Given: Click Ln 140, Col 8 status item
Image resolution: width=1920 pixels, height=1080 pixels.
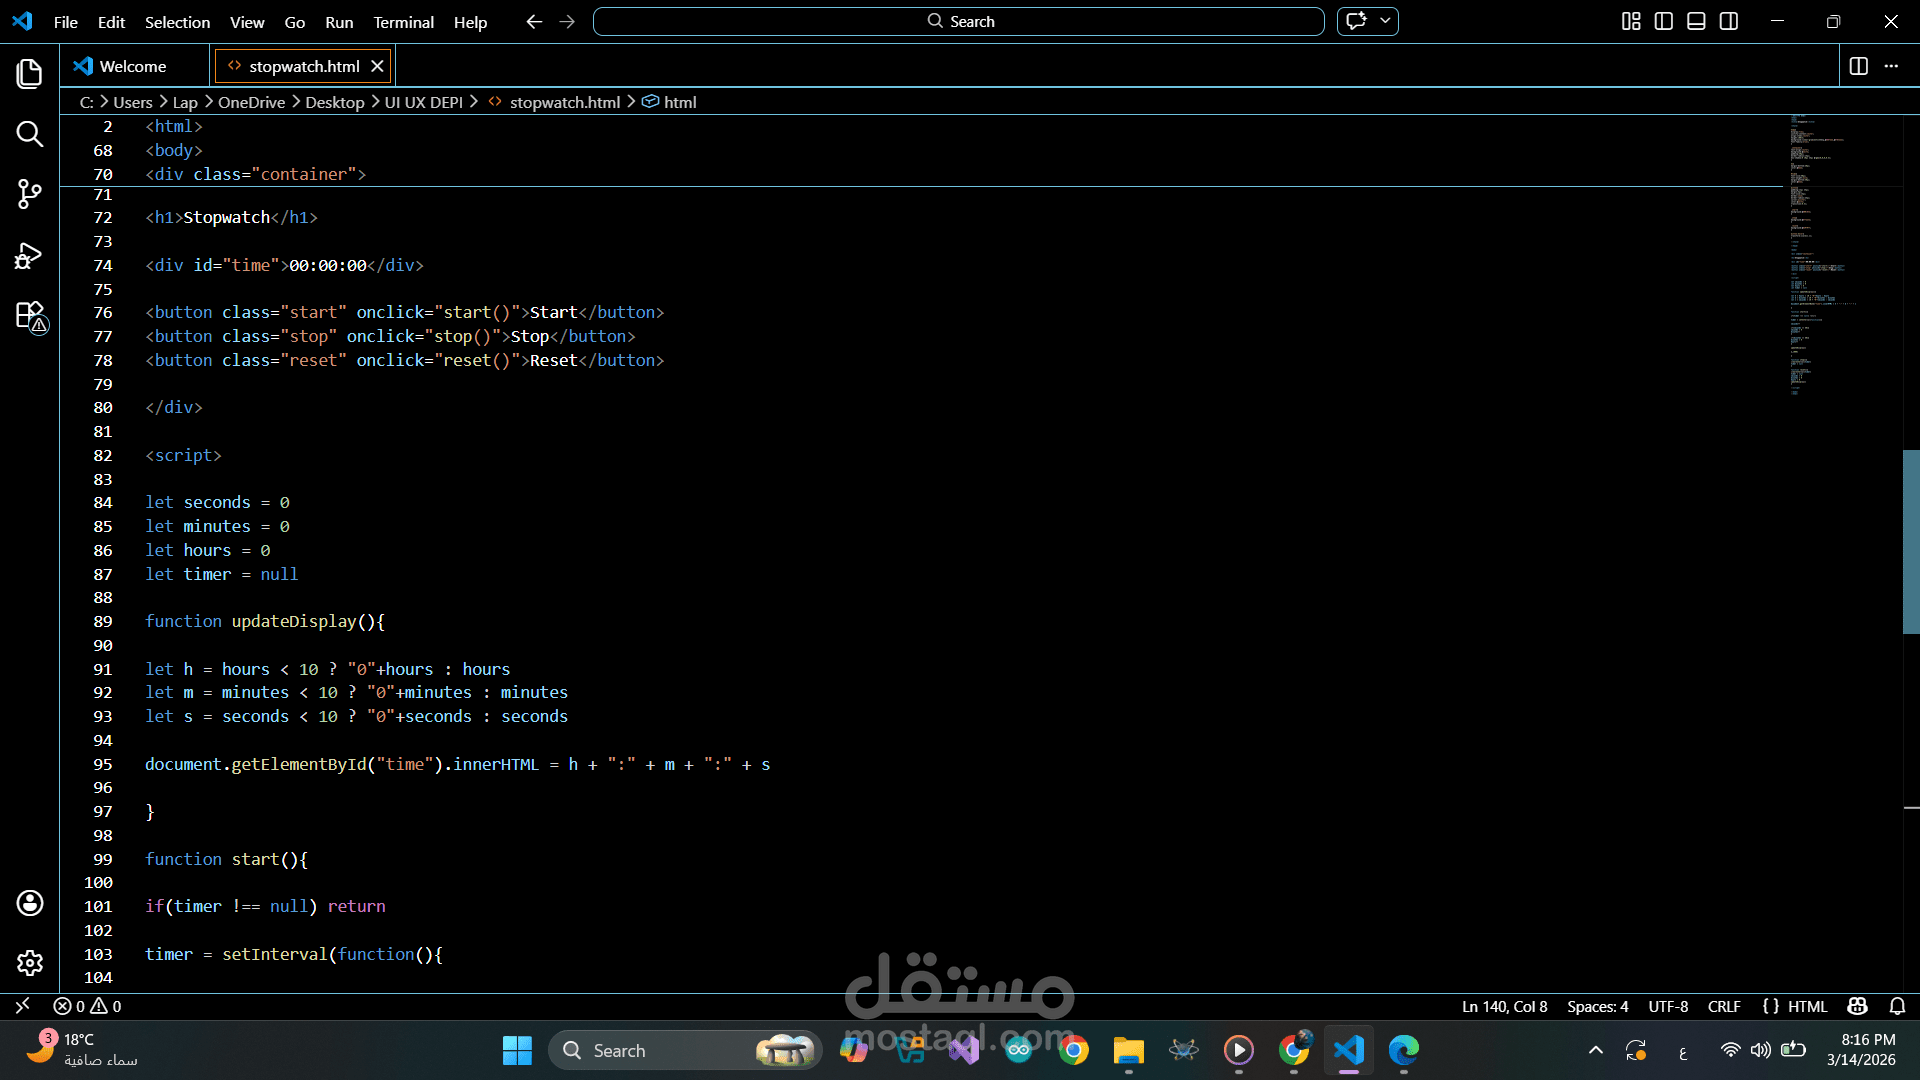Looking at the screenshot, I should pos(1504,1006).
